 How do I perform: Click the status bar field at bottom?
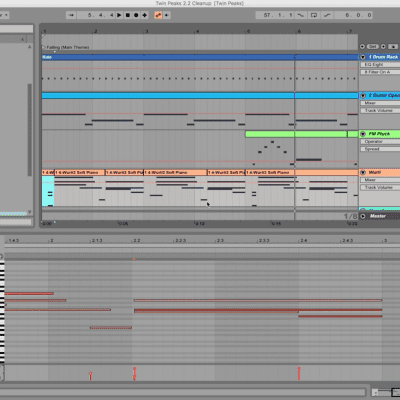(x=183, y=392)
